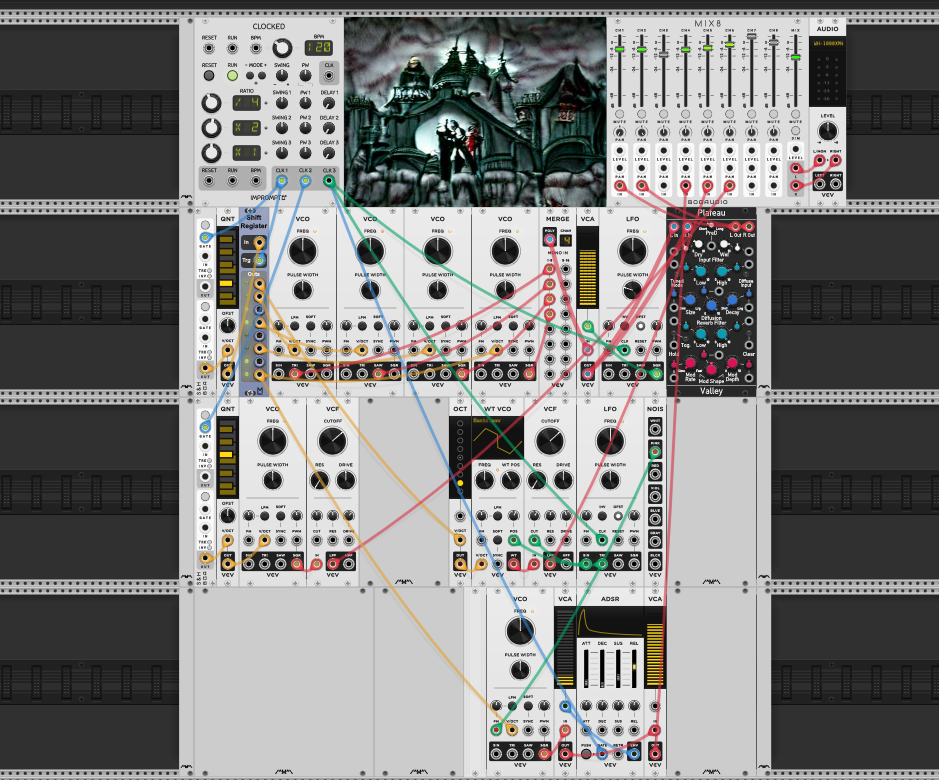Click the SWING master knob on Clocked

pyautogui.click(x=282, y=75)
